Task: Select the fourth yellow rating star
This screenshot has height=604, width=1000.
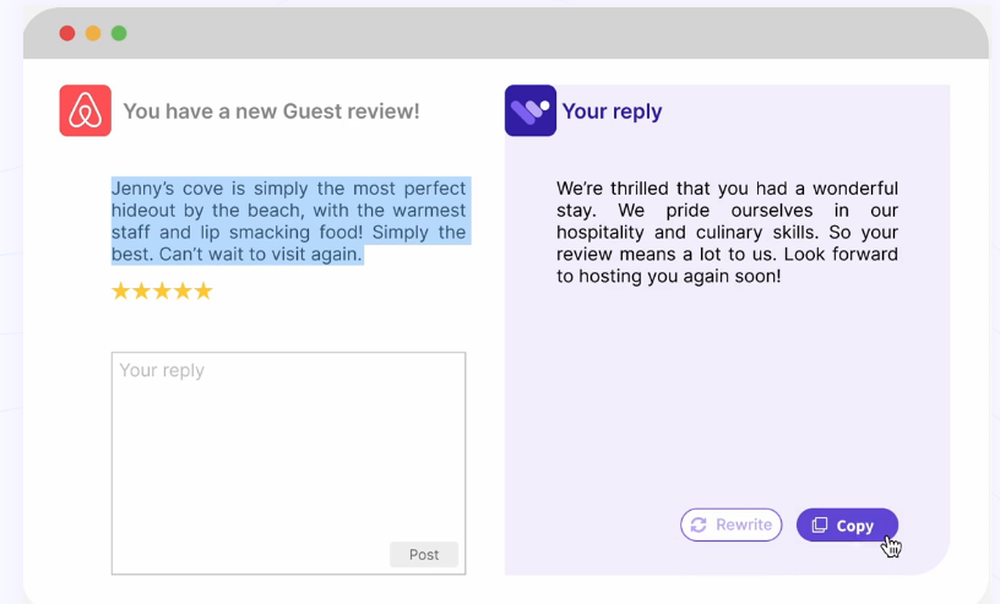Action: (182, 291)
